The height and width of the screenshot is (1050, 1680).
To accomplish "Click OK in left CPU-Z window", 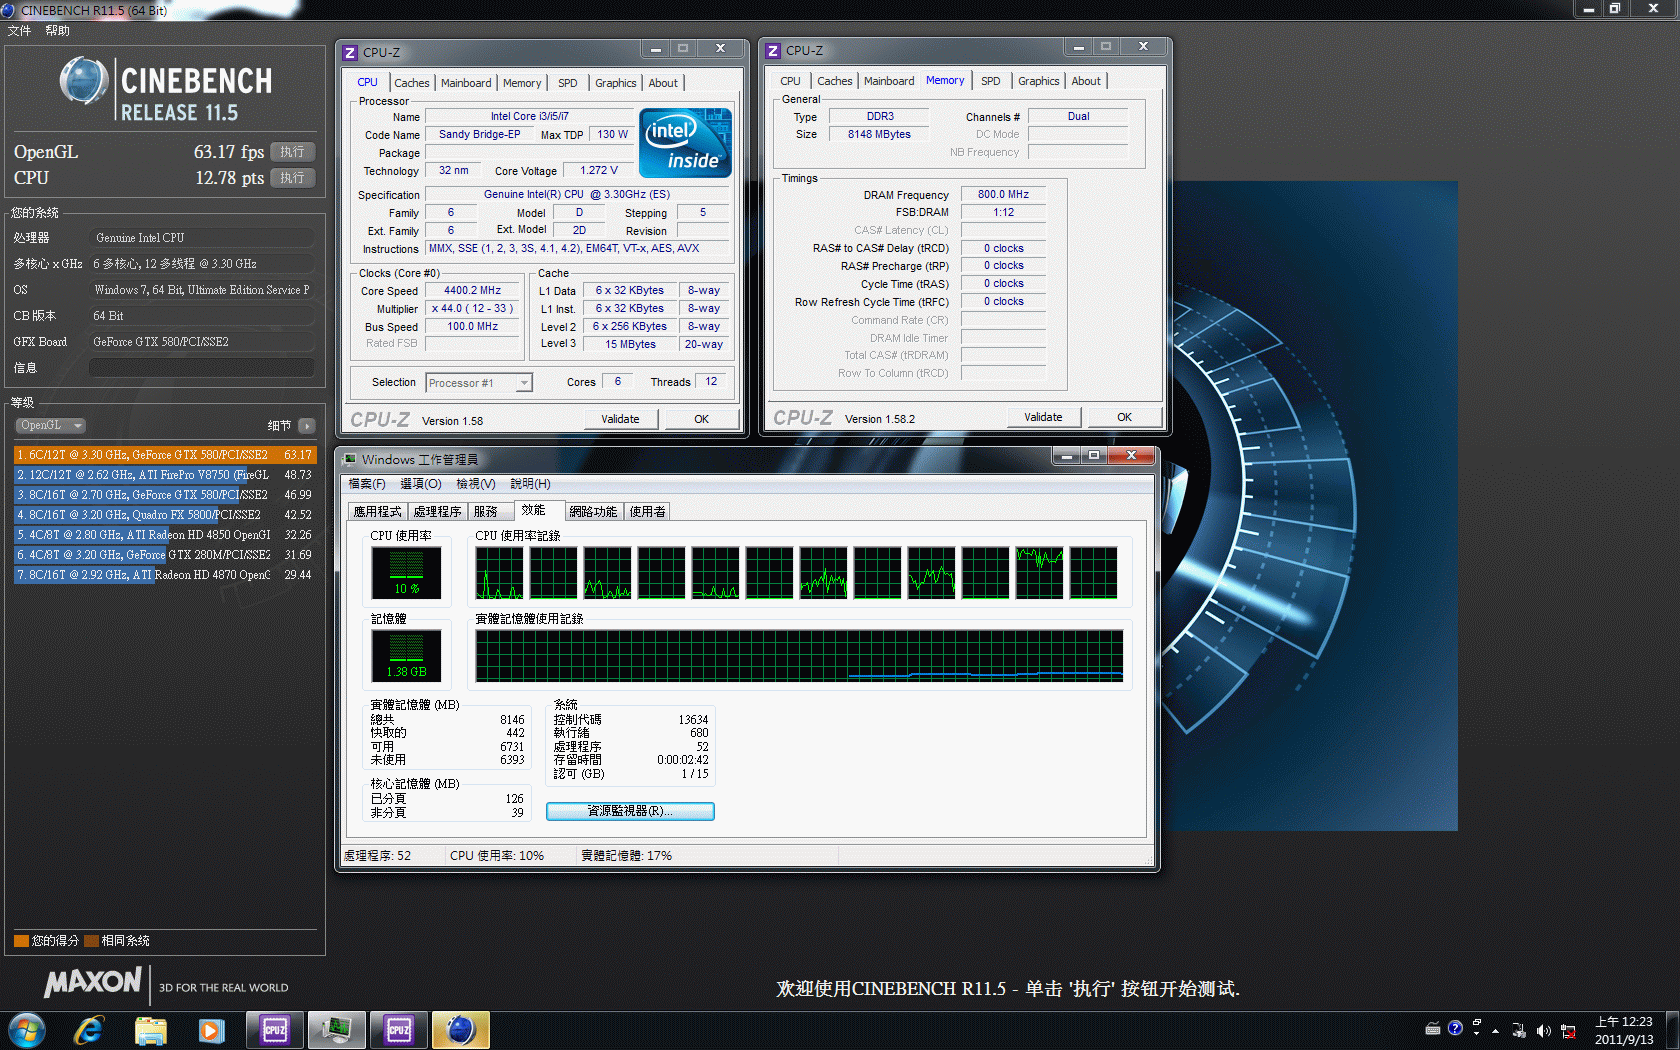I will point(701,419).
